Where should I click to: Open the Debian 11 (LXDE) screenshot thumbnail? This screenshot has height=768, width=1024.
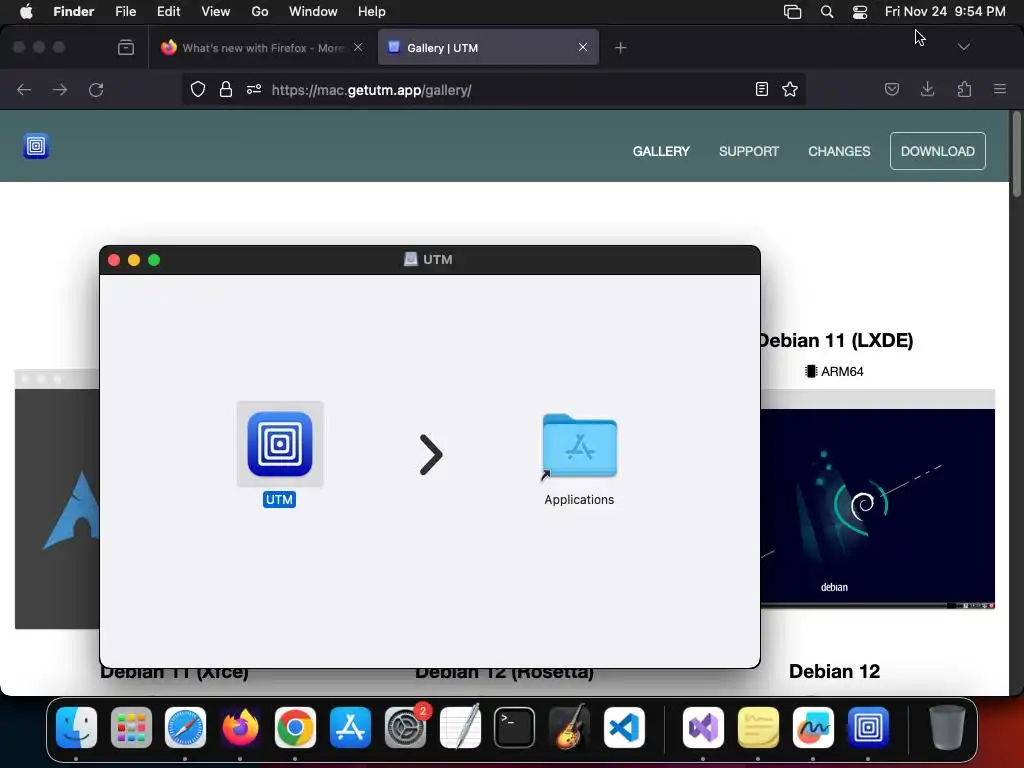coord(878,499)
